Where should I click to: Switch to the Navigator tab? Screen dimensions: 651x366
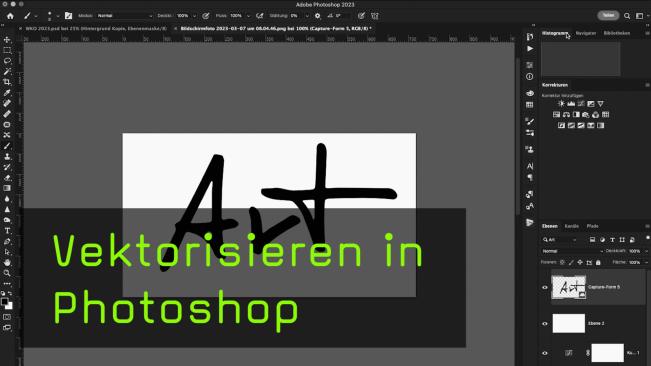pos(585,33)
